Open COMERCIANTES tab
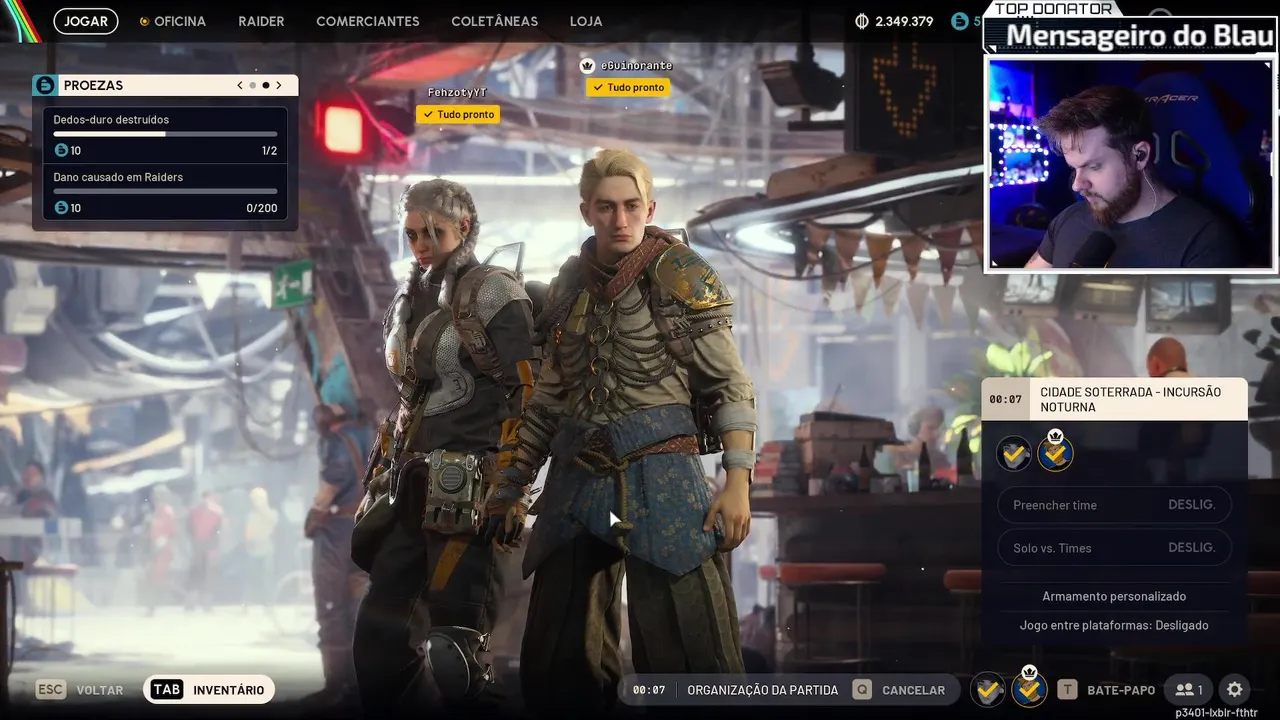 (x=368, y=21)
